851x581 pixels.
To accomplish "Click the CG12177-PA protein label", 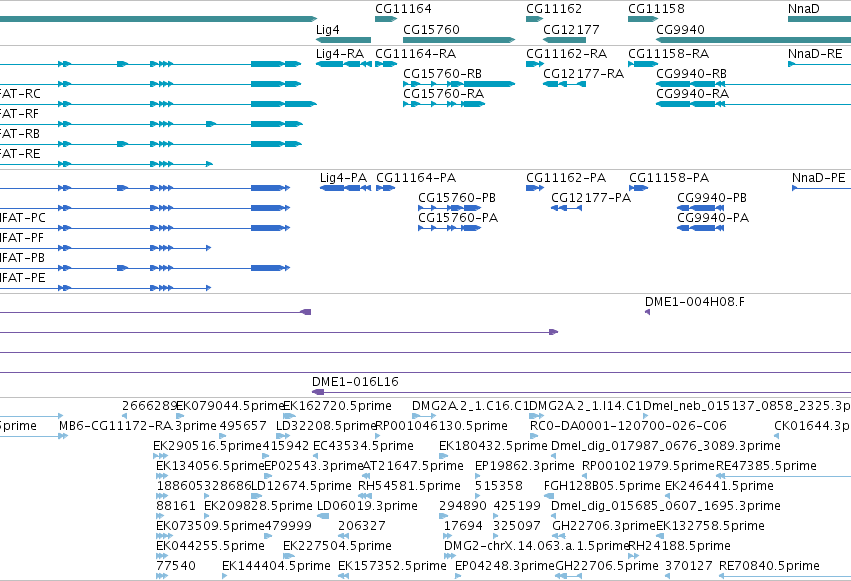I will tap(591, 198).
